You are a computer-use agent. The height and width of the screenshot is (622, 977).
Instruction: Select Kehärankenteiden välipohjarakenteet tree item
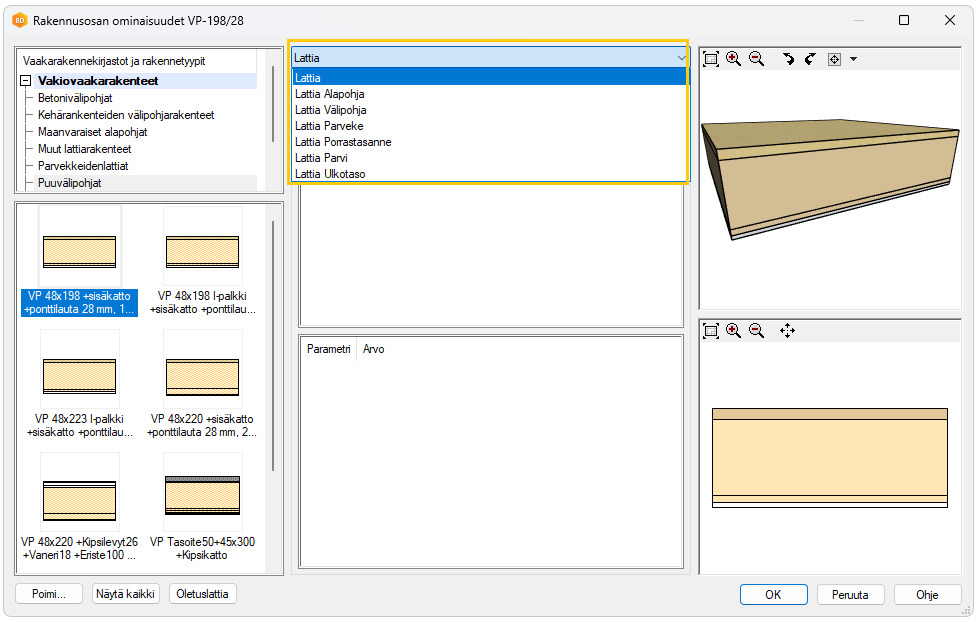126,115
